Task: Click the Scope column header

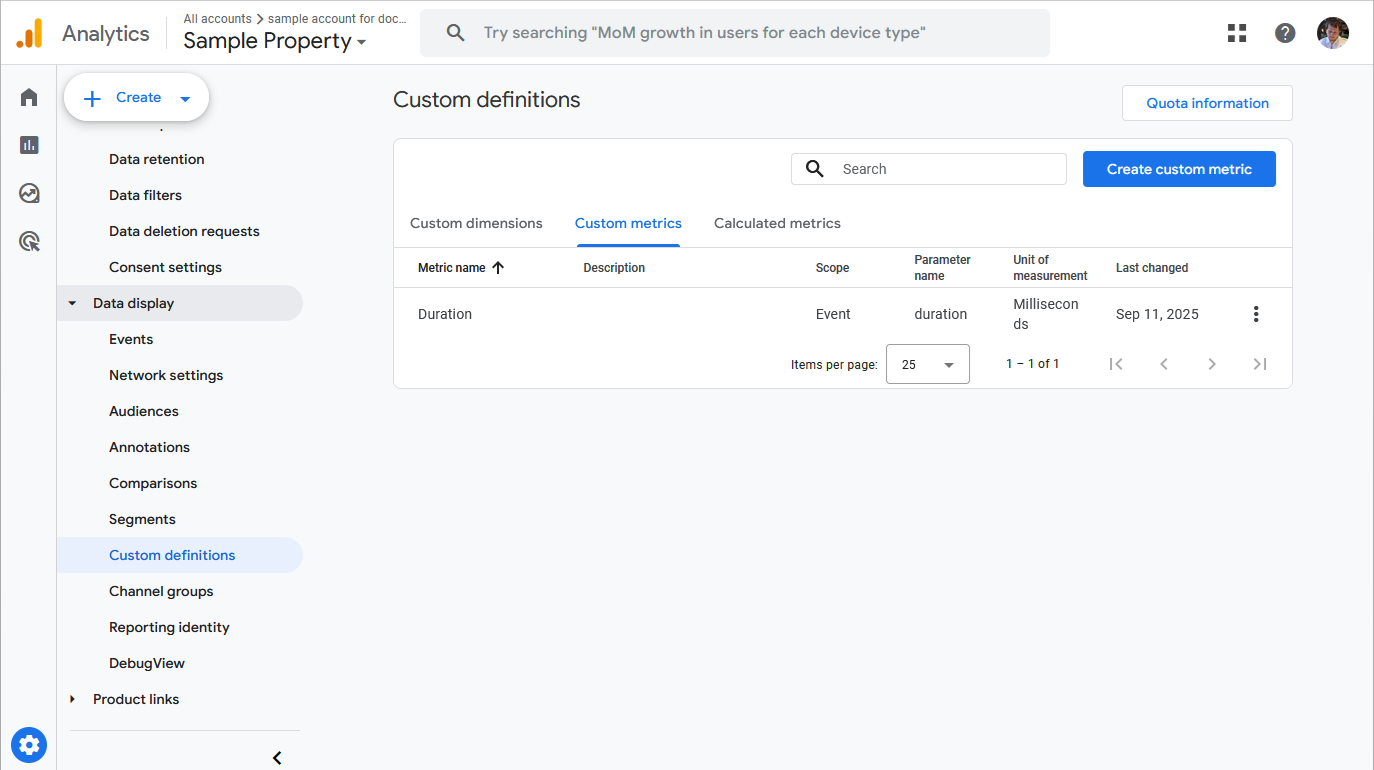Action: pyautogui.click(x=832, y=268)
